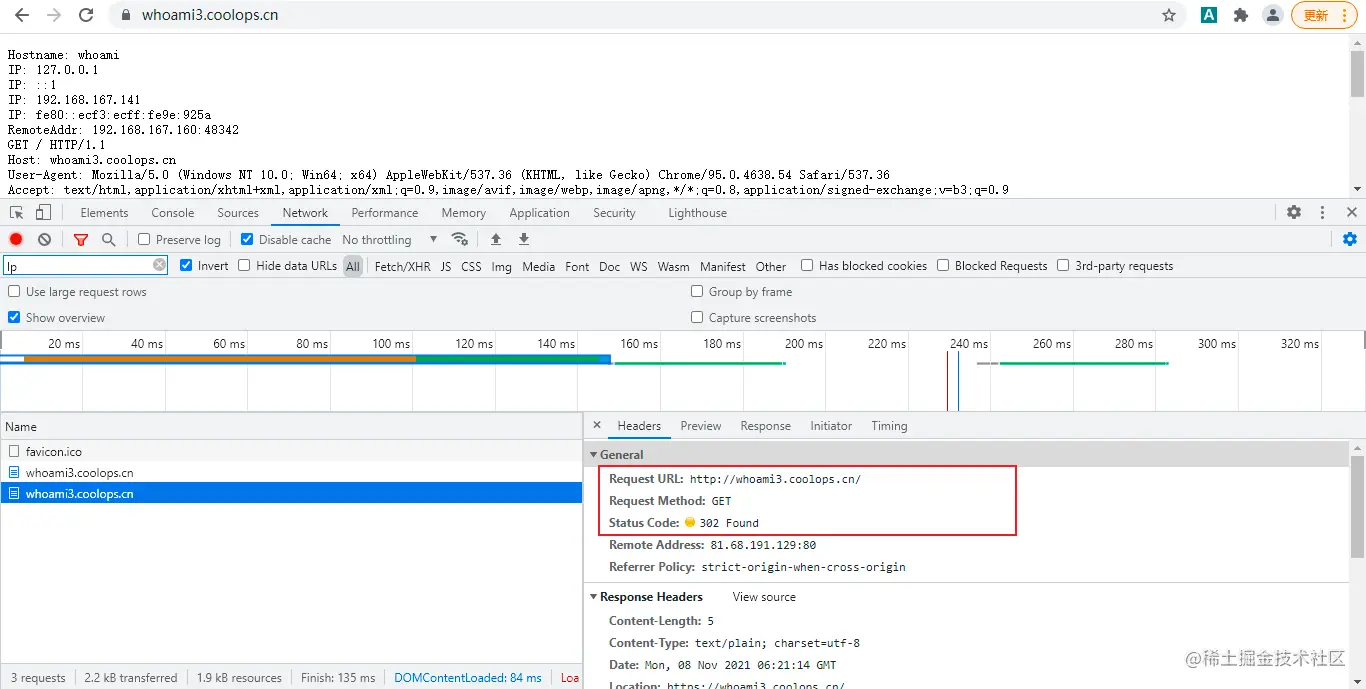Enable Capture screenshots
Screen dimensions: 1366x689
point(697,317)
